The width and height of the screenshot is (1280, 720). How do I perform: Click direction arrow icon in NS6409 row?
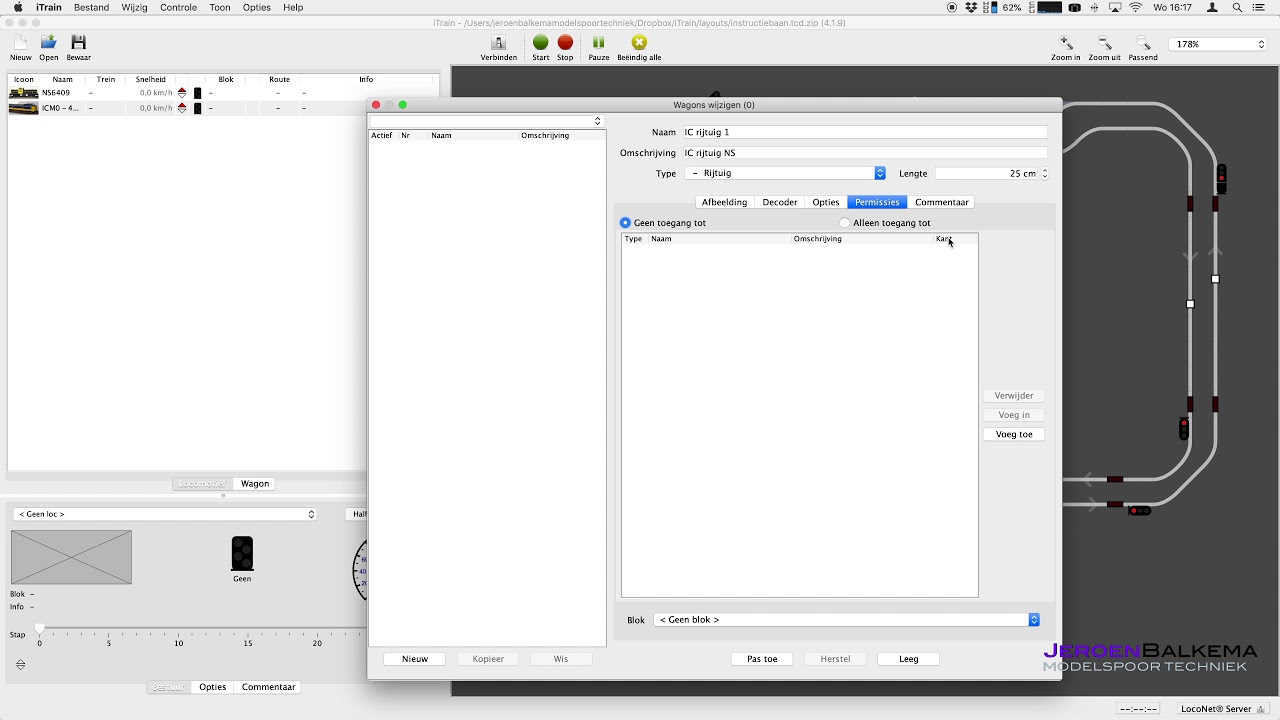tap(182, 93)
